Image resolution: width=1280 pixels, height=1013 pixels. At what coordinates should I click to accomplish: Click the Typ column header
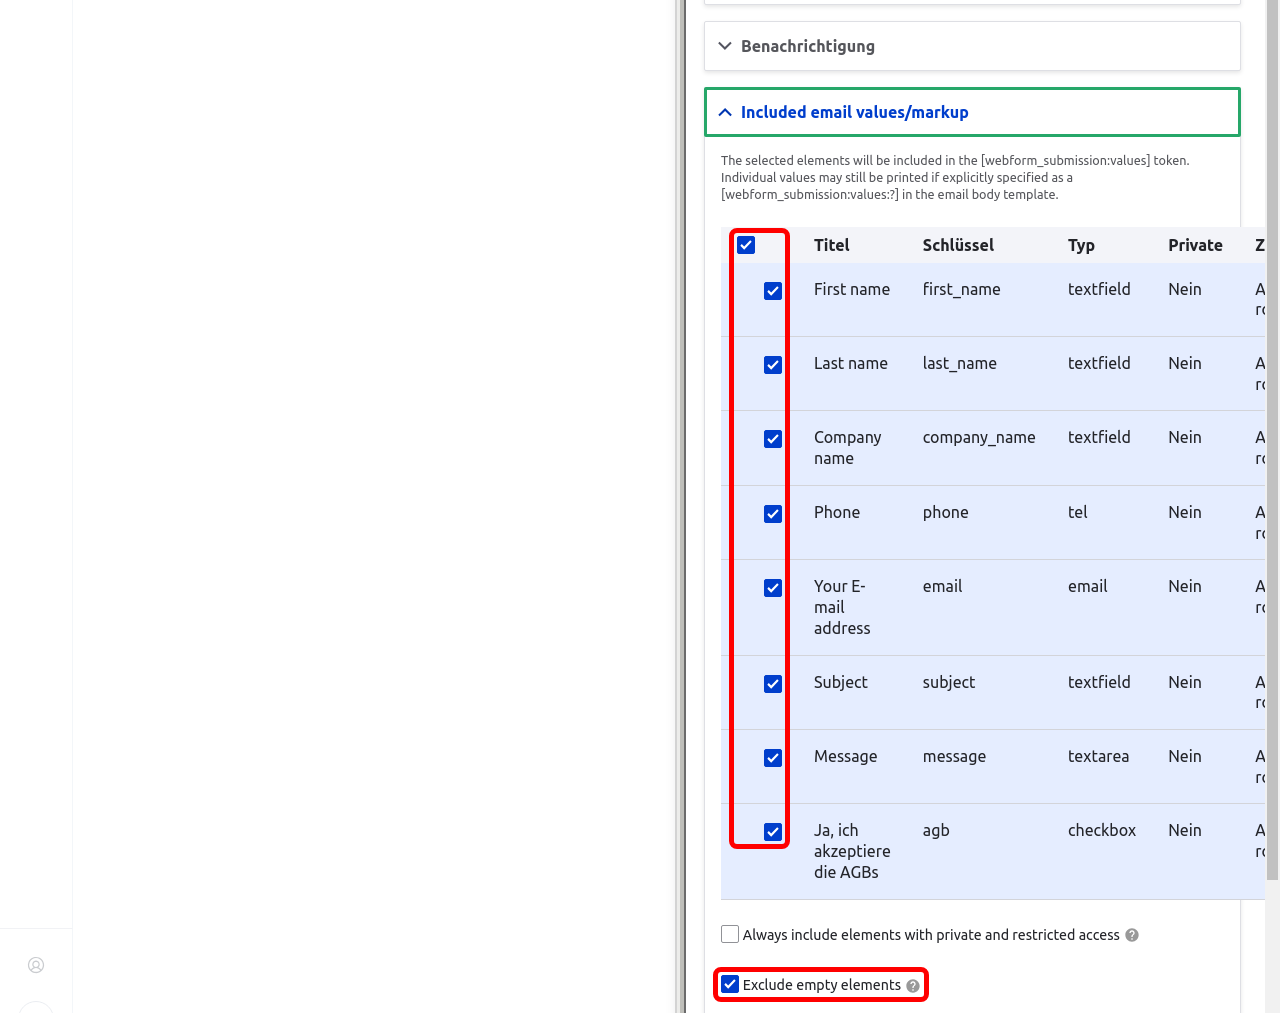[x=1081, y=245]
